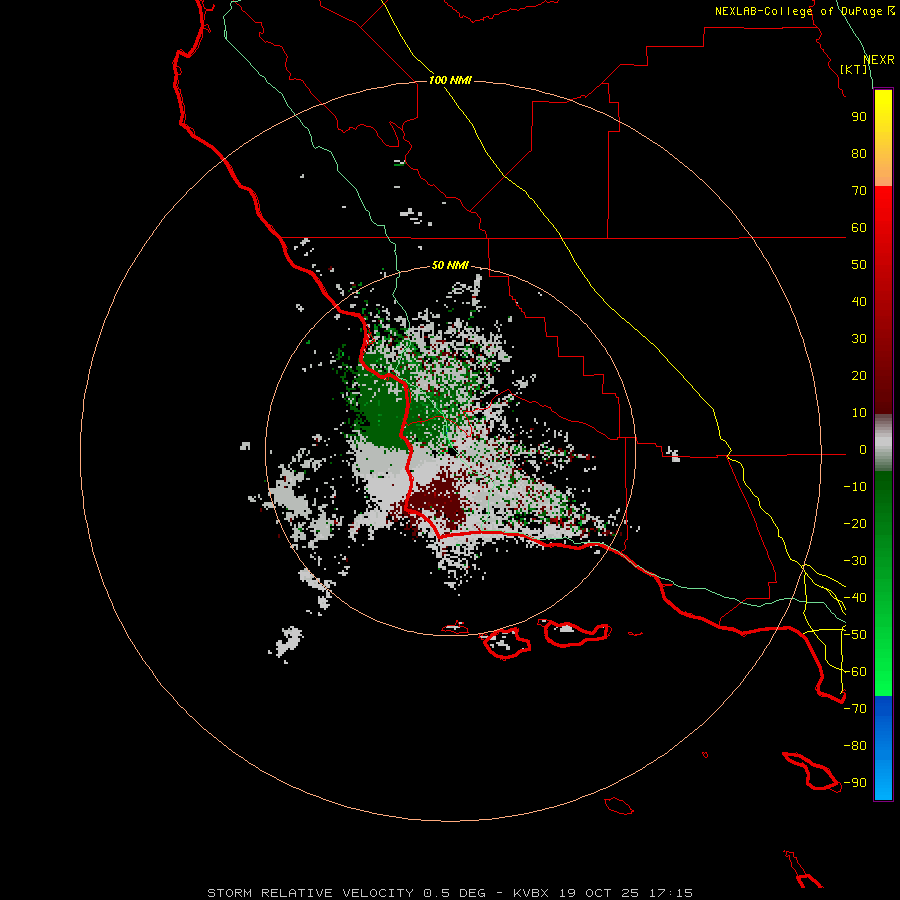Click the blue bottom segment of color bar
900x900 pixels.
(883, 748)
